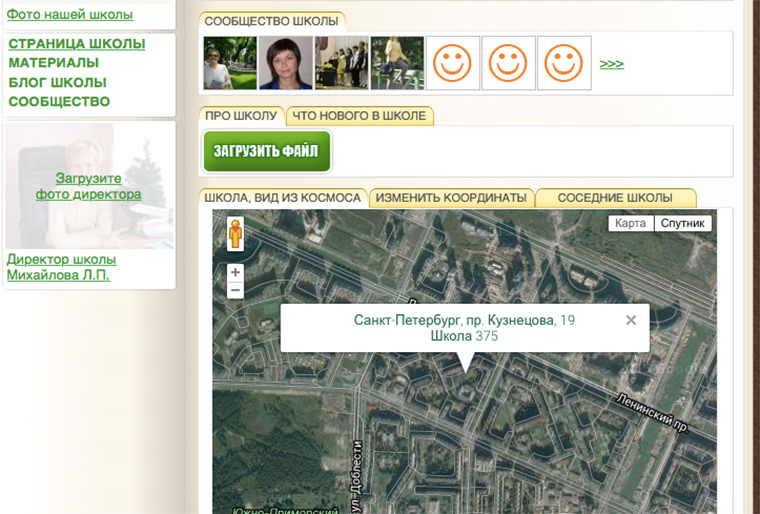
Task: Open the woman portrait community photo
Action: click(x=285, y=63)
